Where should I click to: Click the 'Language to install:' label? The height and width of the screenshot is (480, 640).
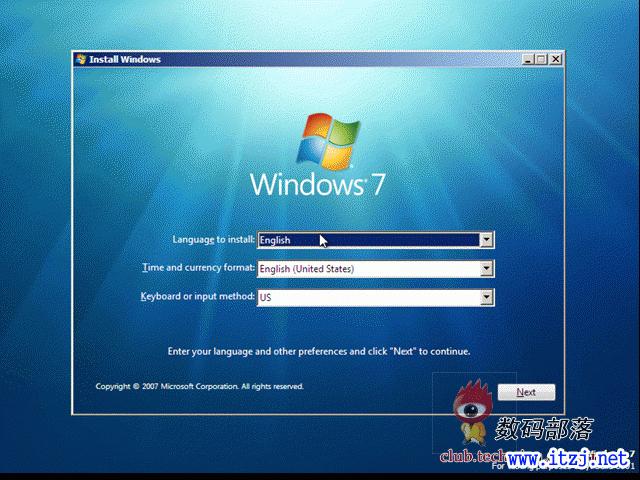[213, 240]
